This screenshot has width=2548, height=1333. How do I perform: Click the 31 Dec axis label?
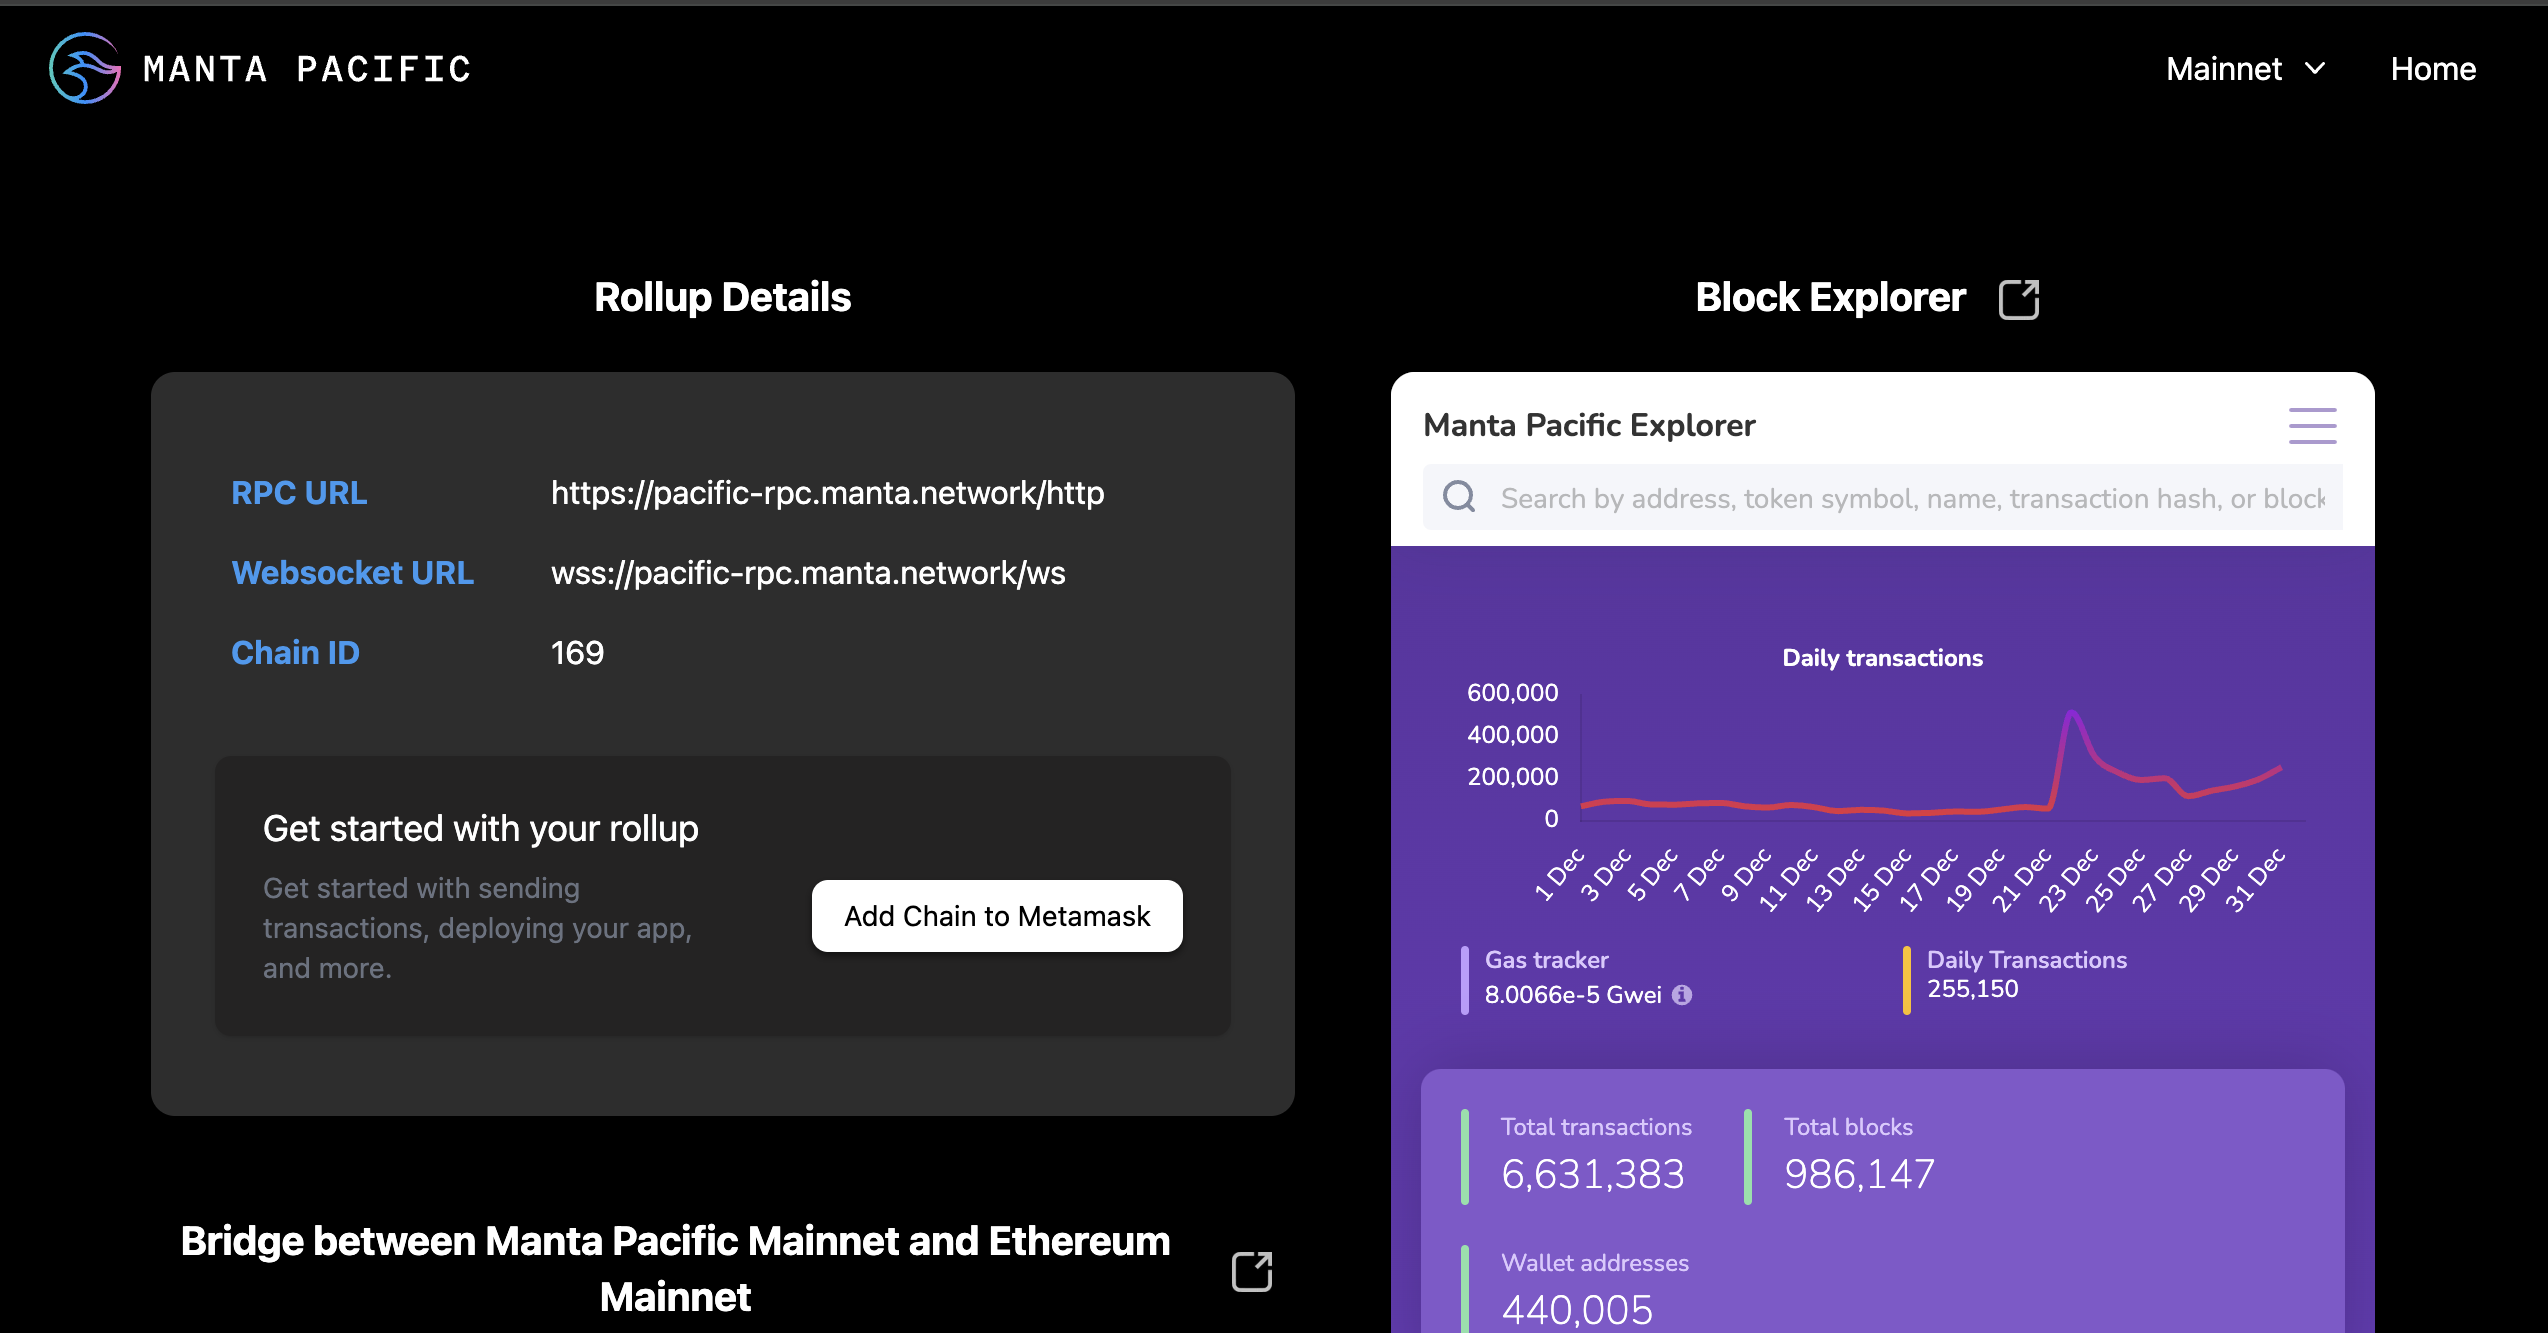(x=2256, y=879)
